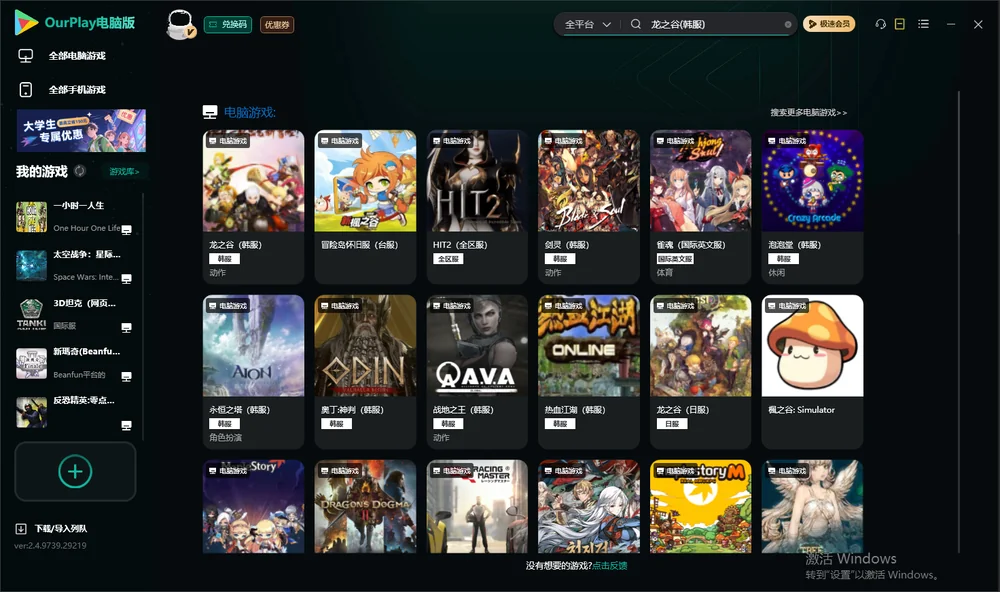
Task: Click the customer service headset icon
Action: coord(881,24)
